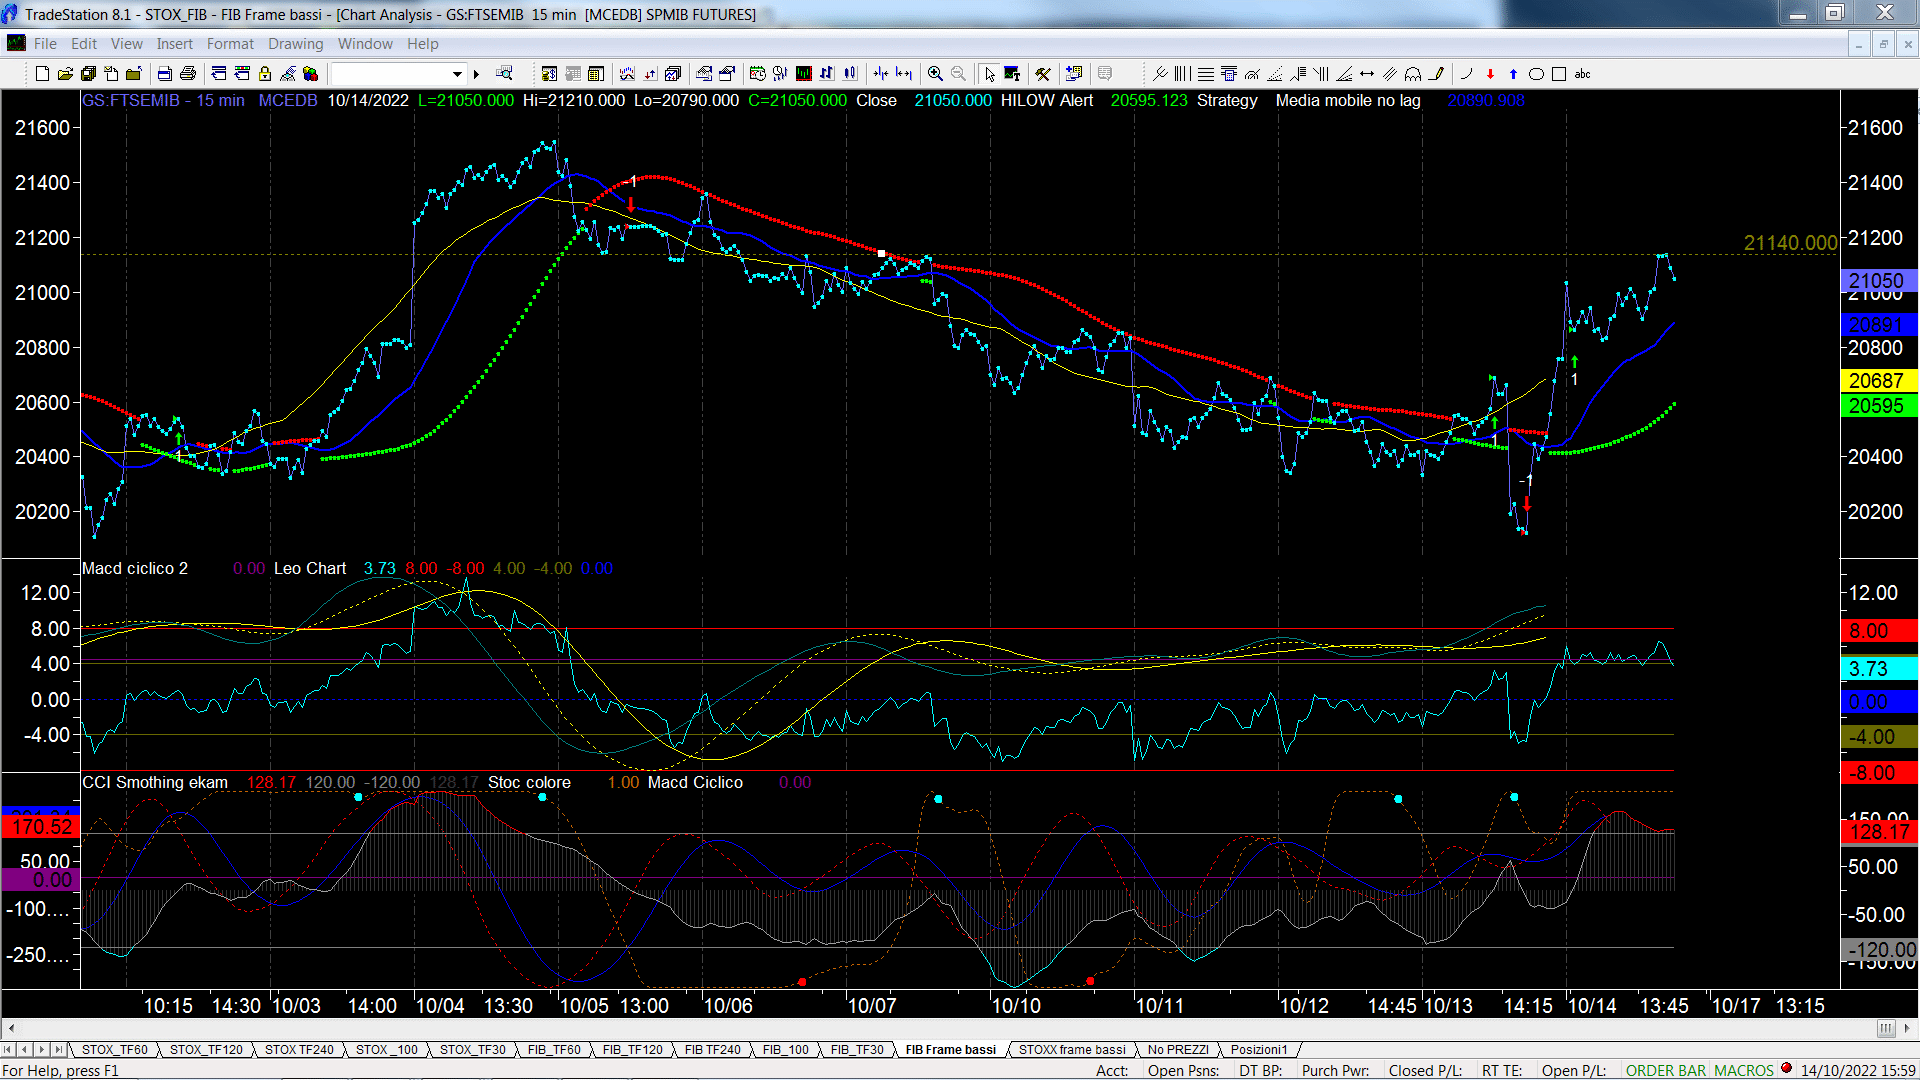Click the crossed hammer tools icon
The image size is (1920, 1080).
(x=1042, y=74)
